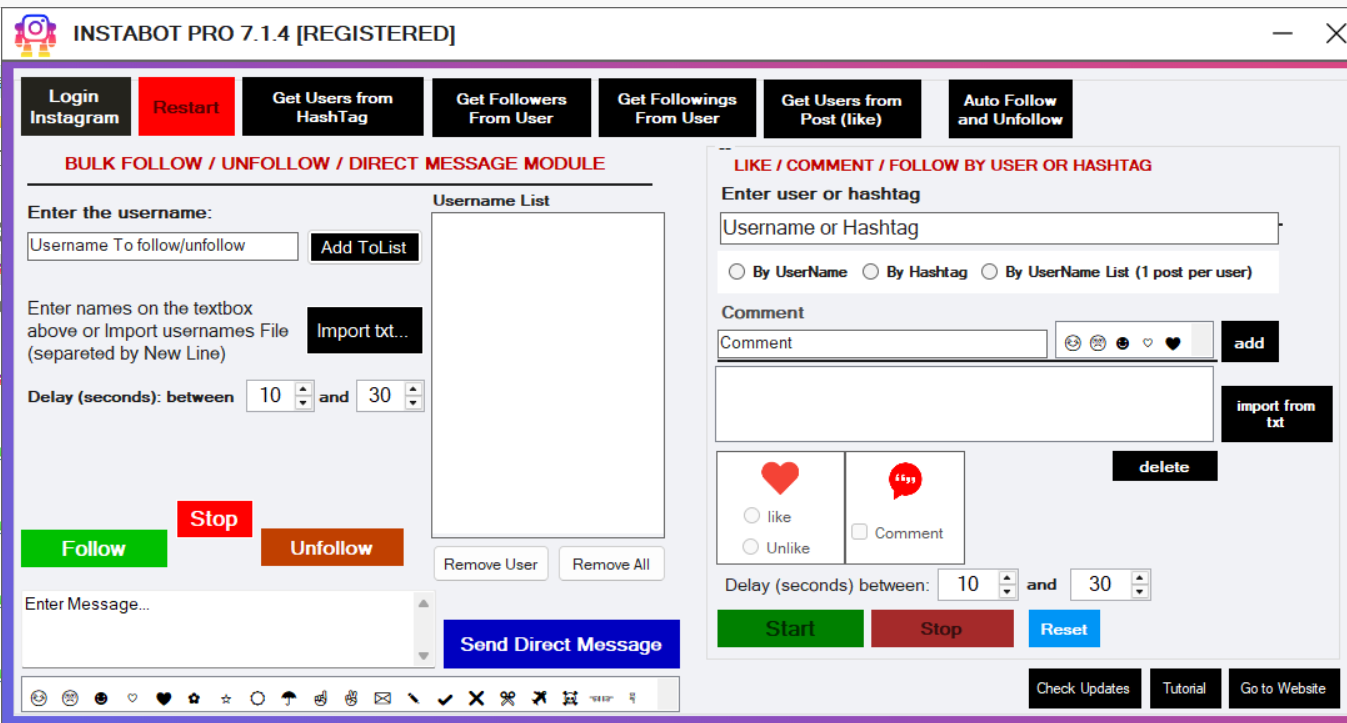Viewport: 1347px width, 723px height.
Task: Click the Import txt... button
Action: (x=364, y=331)
